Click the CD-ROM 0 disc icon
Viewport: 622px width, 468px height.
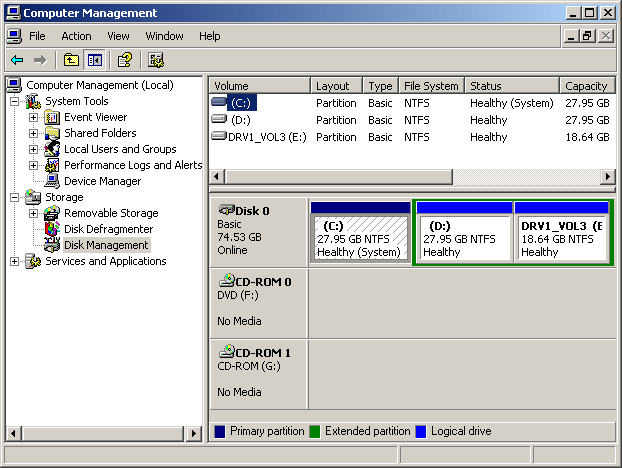pos(227,280)
